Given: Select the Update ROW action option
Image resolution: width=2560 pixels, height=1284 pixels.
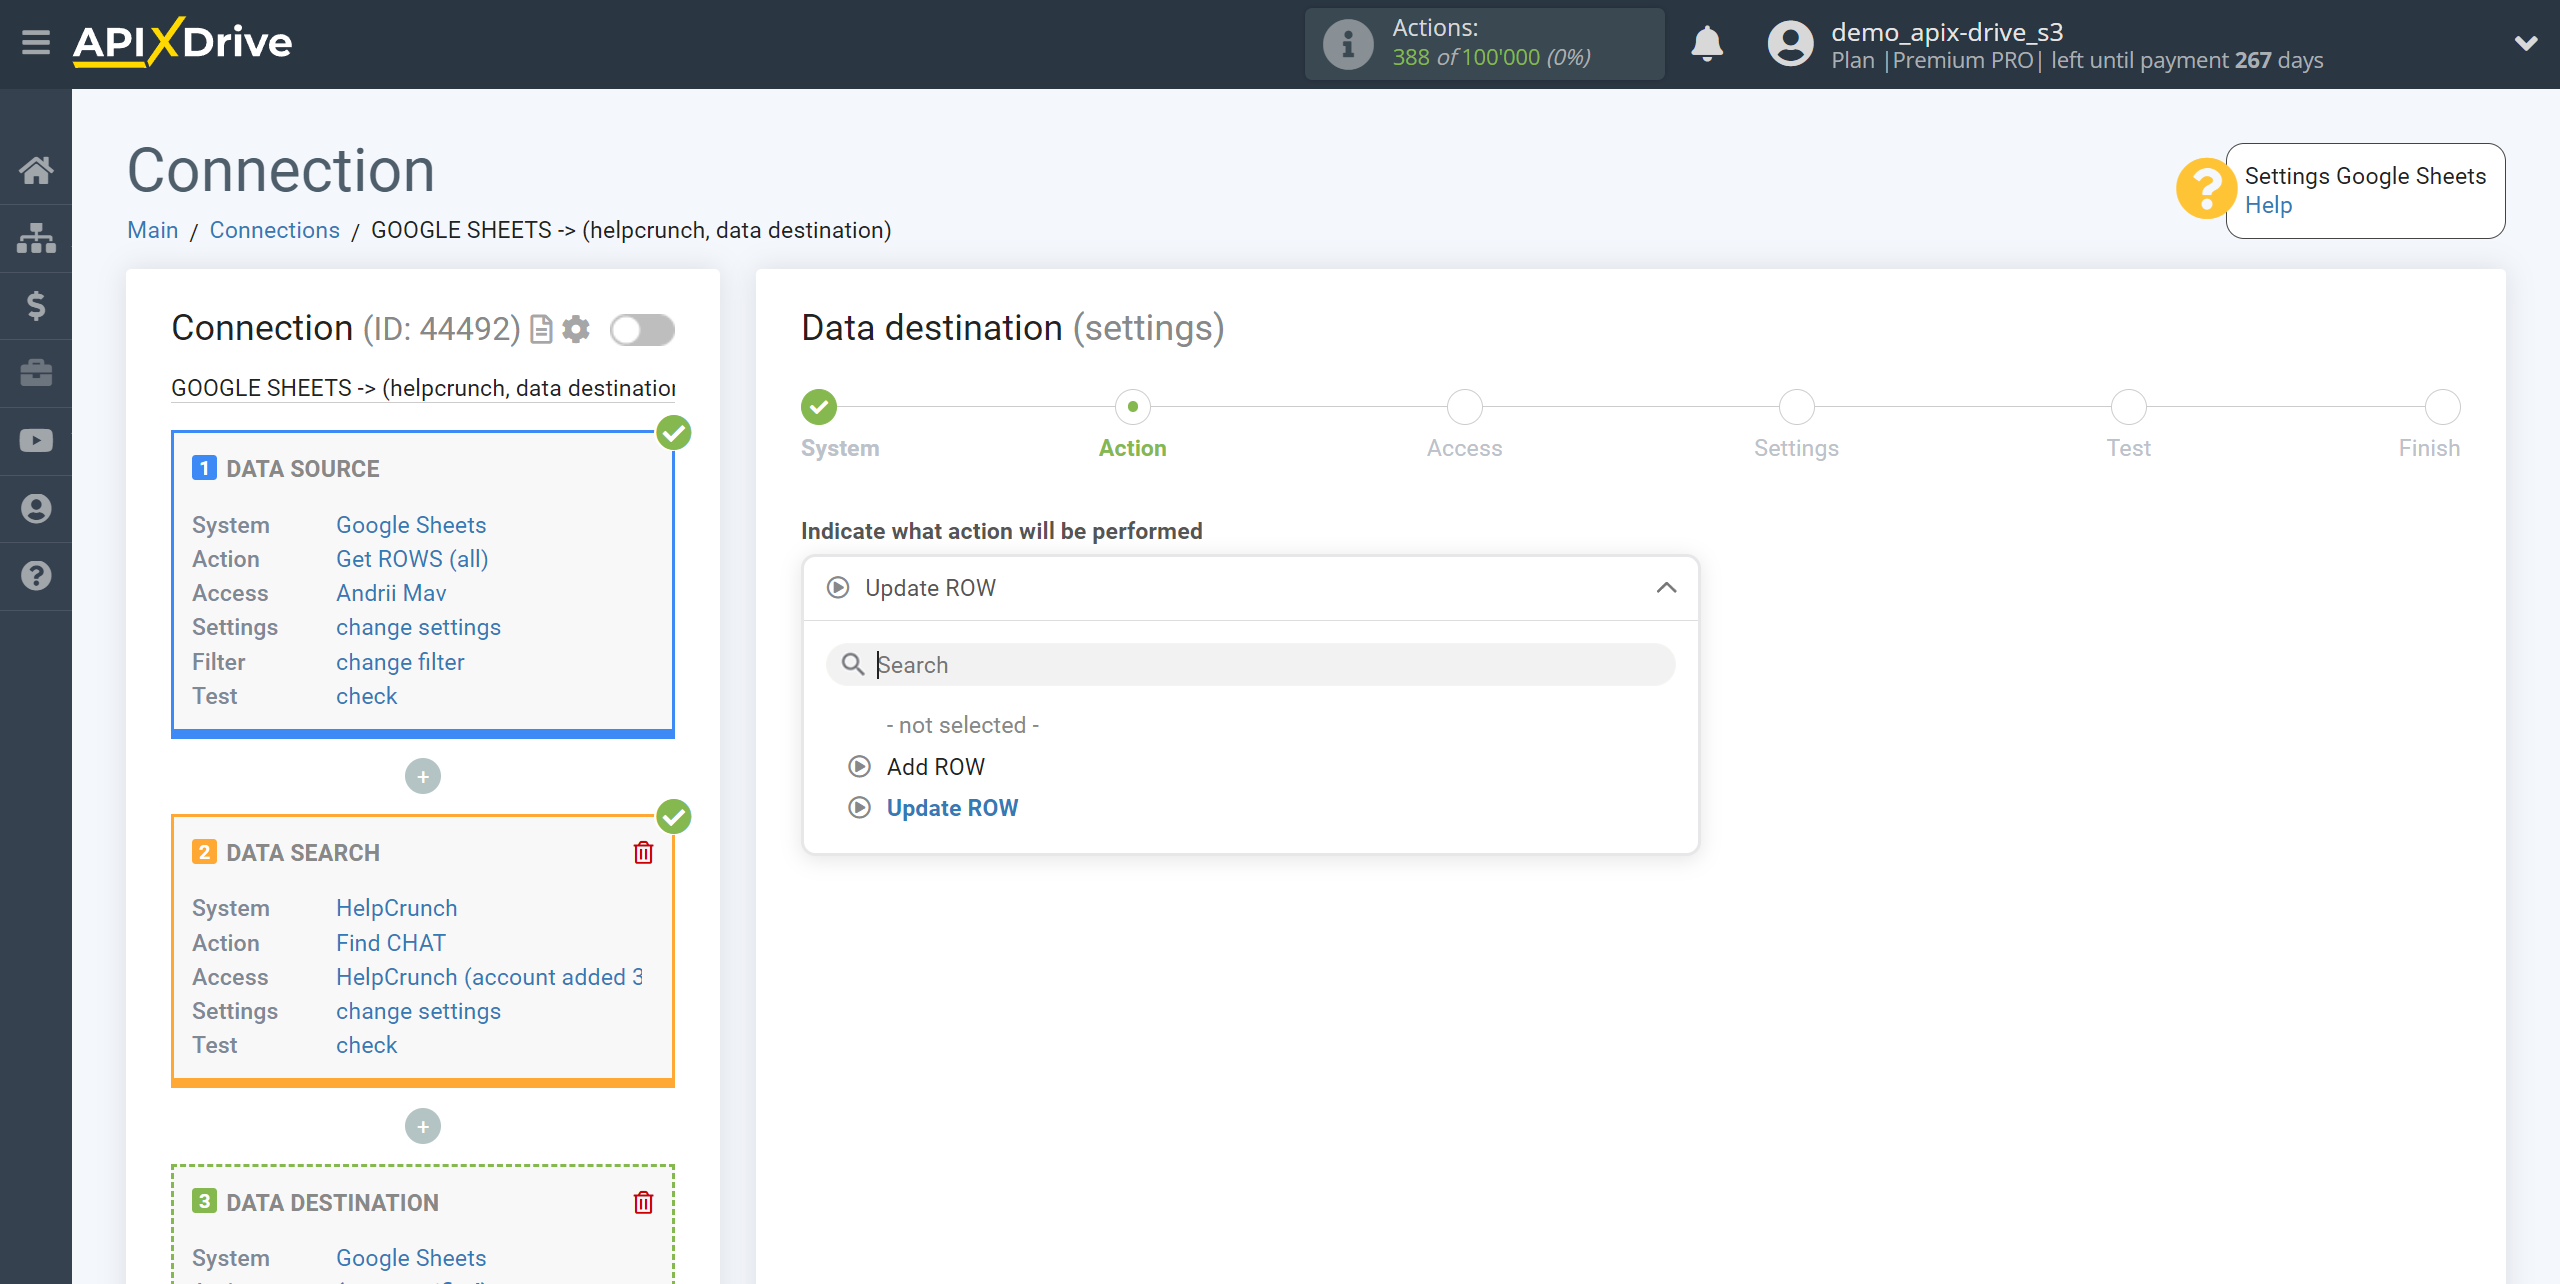Looking at the screenshot, I should (953, 807).
